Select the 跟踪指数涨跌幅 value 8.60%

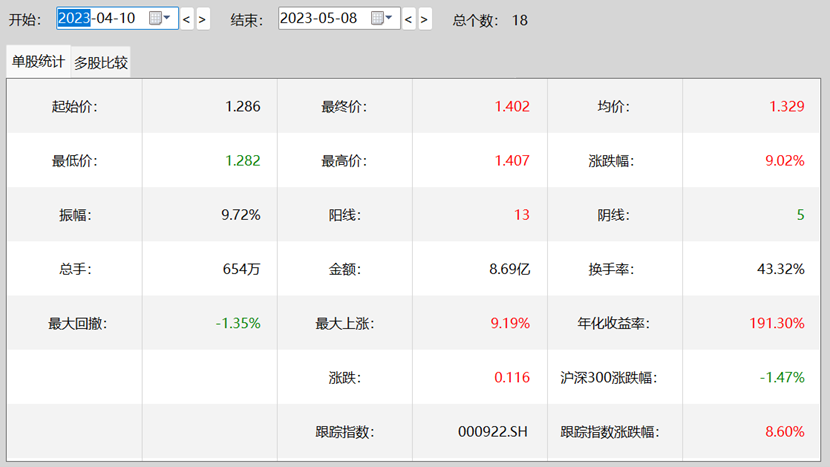coord(784,432)
